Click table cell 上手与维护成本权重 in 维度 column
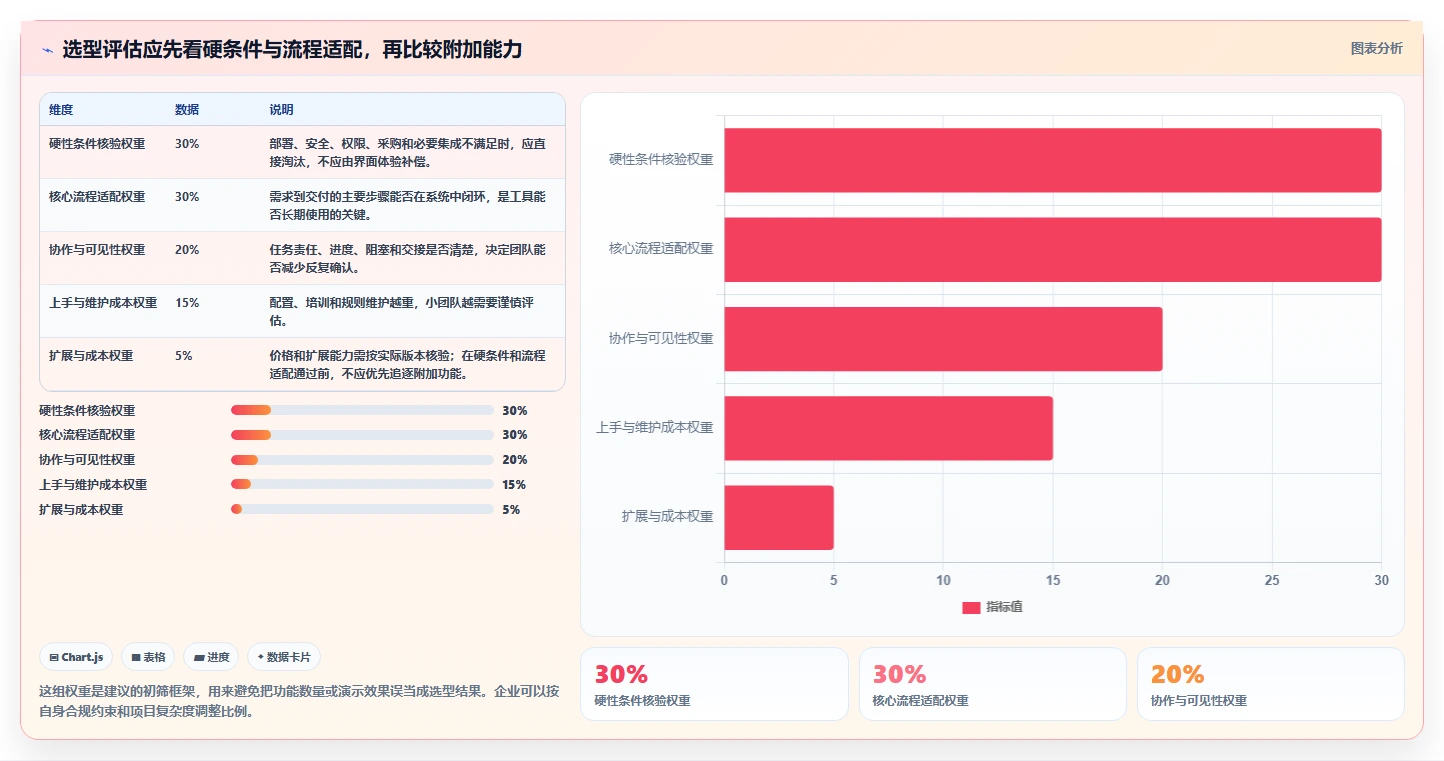The width and height of the screenshot is (1444, 761). tap(103, 302)
